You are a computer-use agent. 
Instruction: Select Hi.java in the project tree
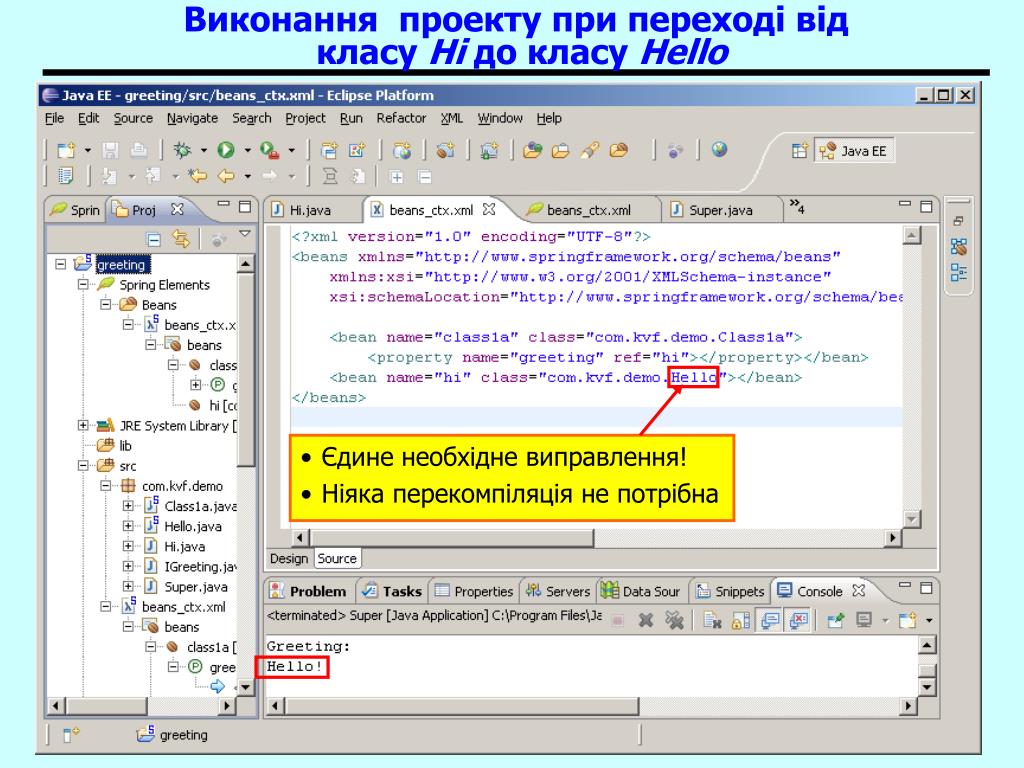click(184, 547)
